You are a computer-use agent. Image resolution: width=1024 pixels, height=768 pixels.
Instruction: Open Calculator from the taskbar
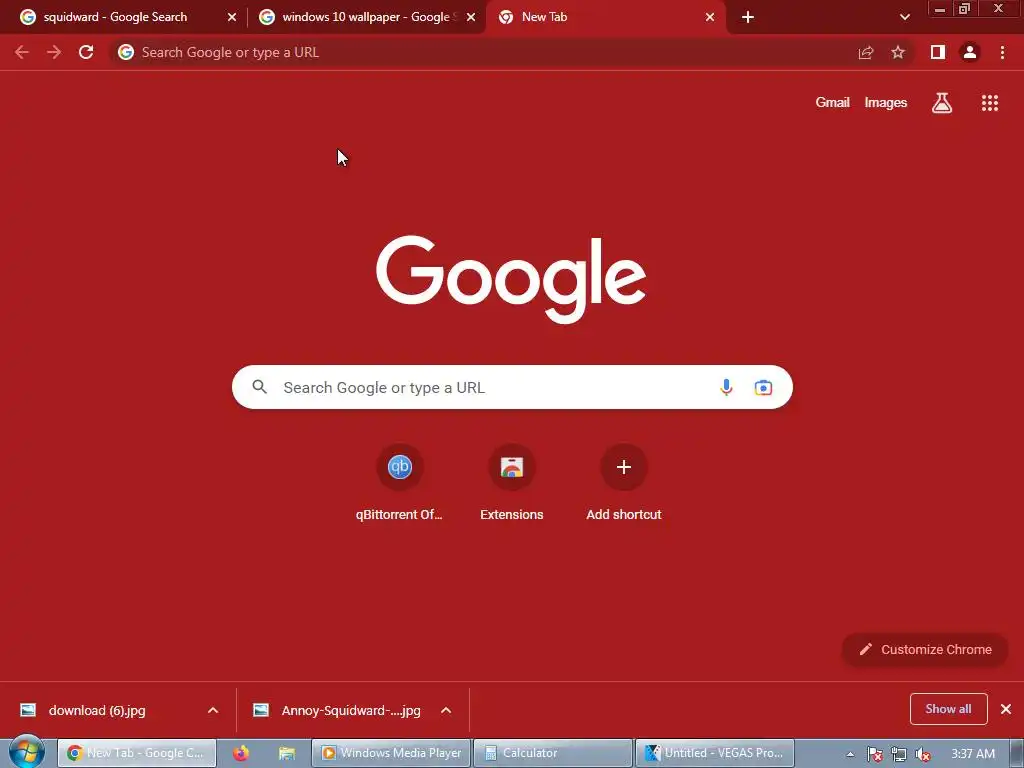[x=552, y=753]
